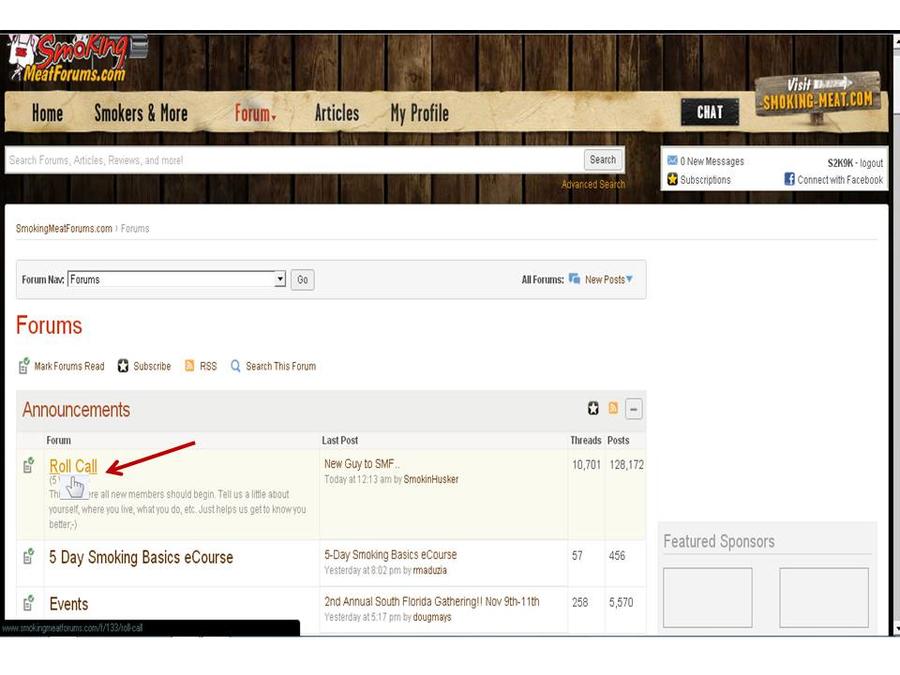Open the Forum Nav dropdown list
900x675 pixels.
(x=280, y=280)
